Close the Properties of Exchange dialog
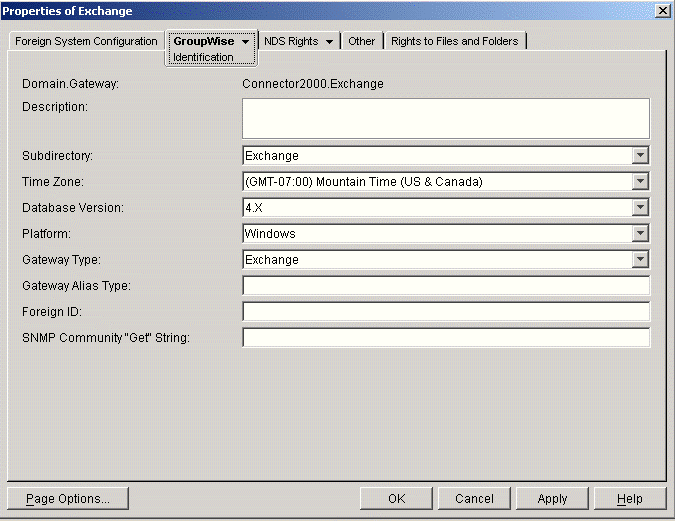The height and width of the screenshot is (521, 675). click(x=663, y=11)
